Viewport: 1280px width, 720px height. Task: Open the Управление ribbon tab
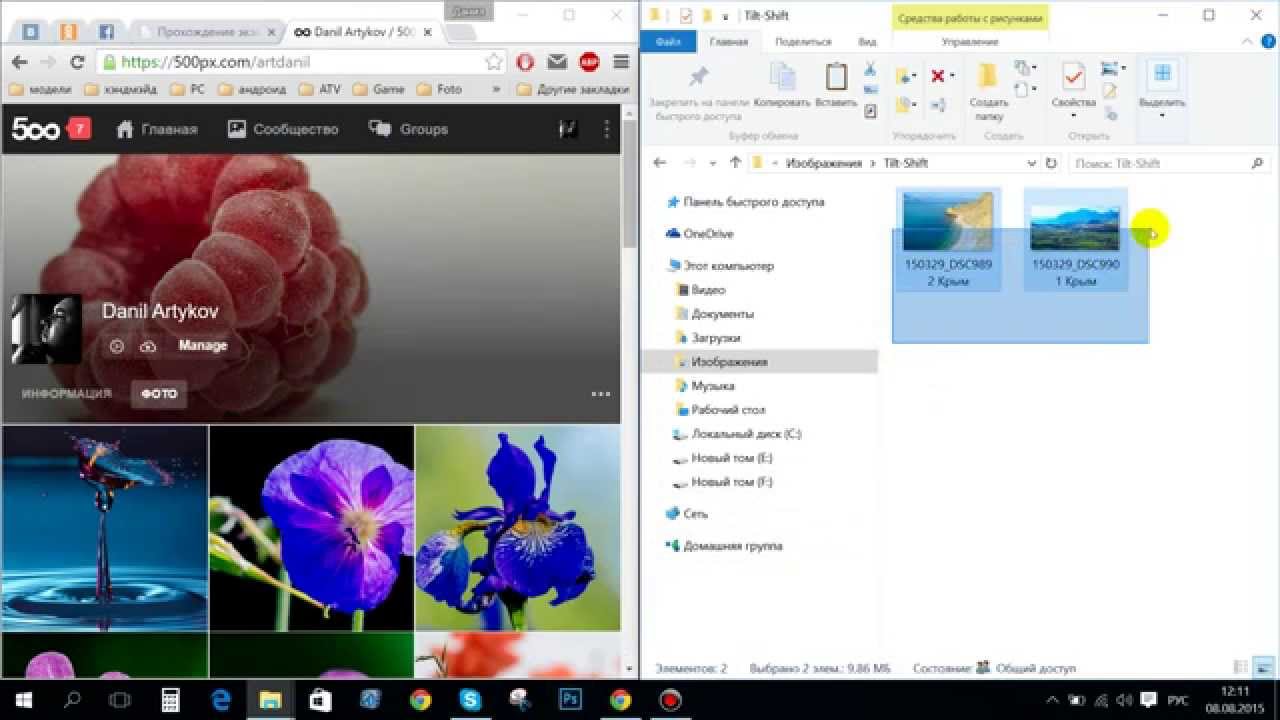[x=970, y=42]
